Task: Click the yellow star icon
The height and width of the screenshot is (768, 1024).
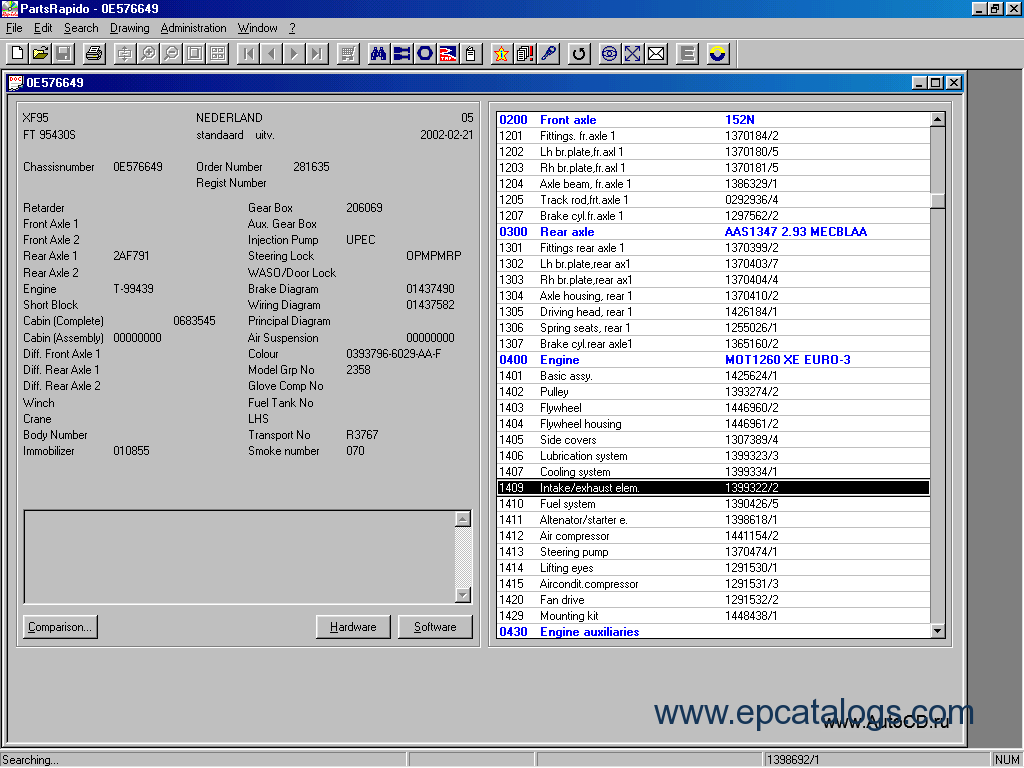Action: (501, 54)
